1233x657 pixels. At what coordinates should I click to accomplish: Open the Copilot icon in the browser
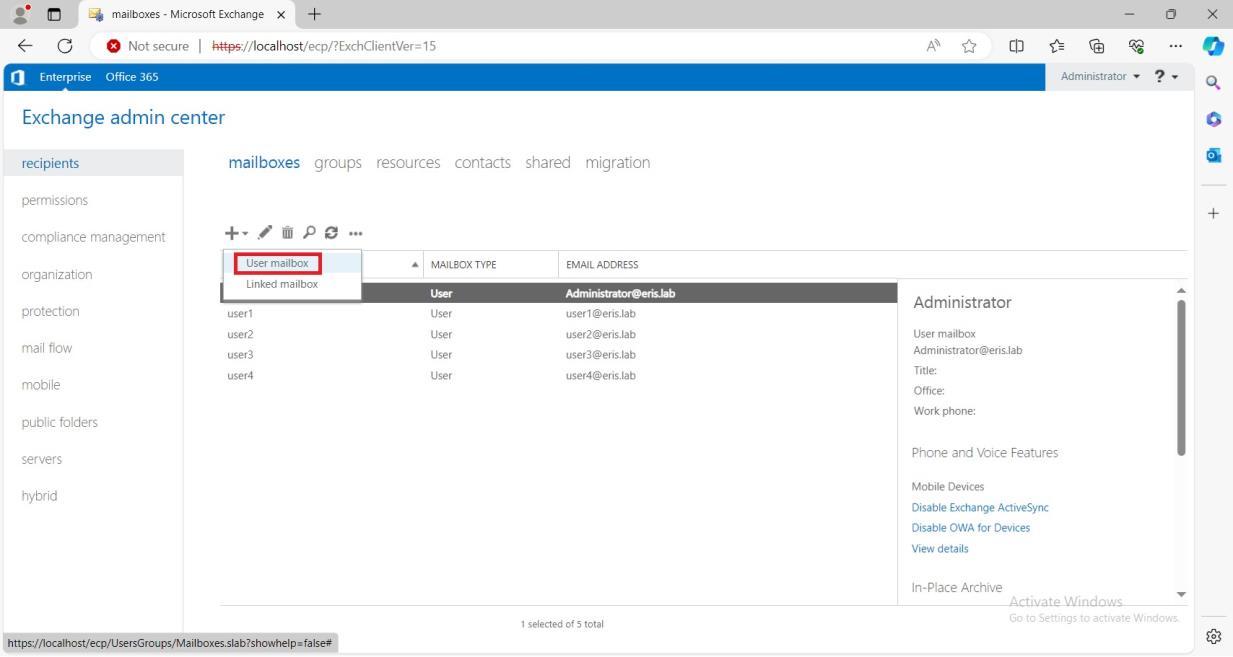point(1214,46)
